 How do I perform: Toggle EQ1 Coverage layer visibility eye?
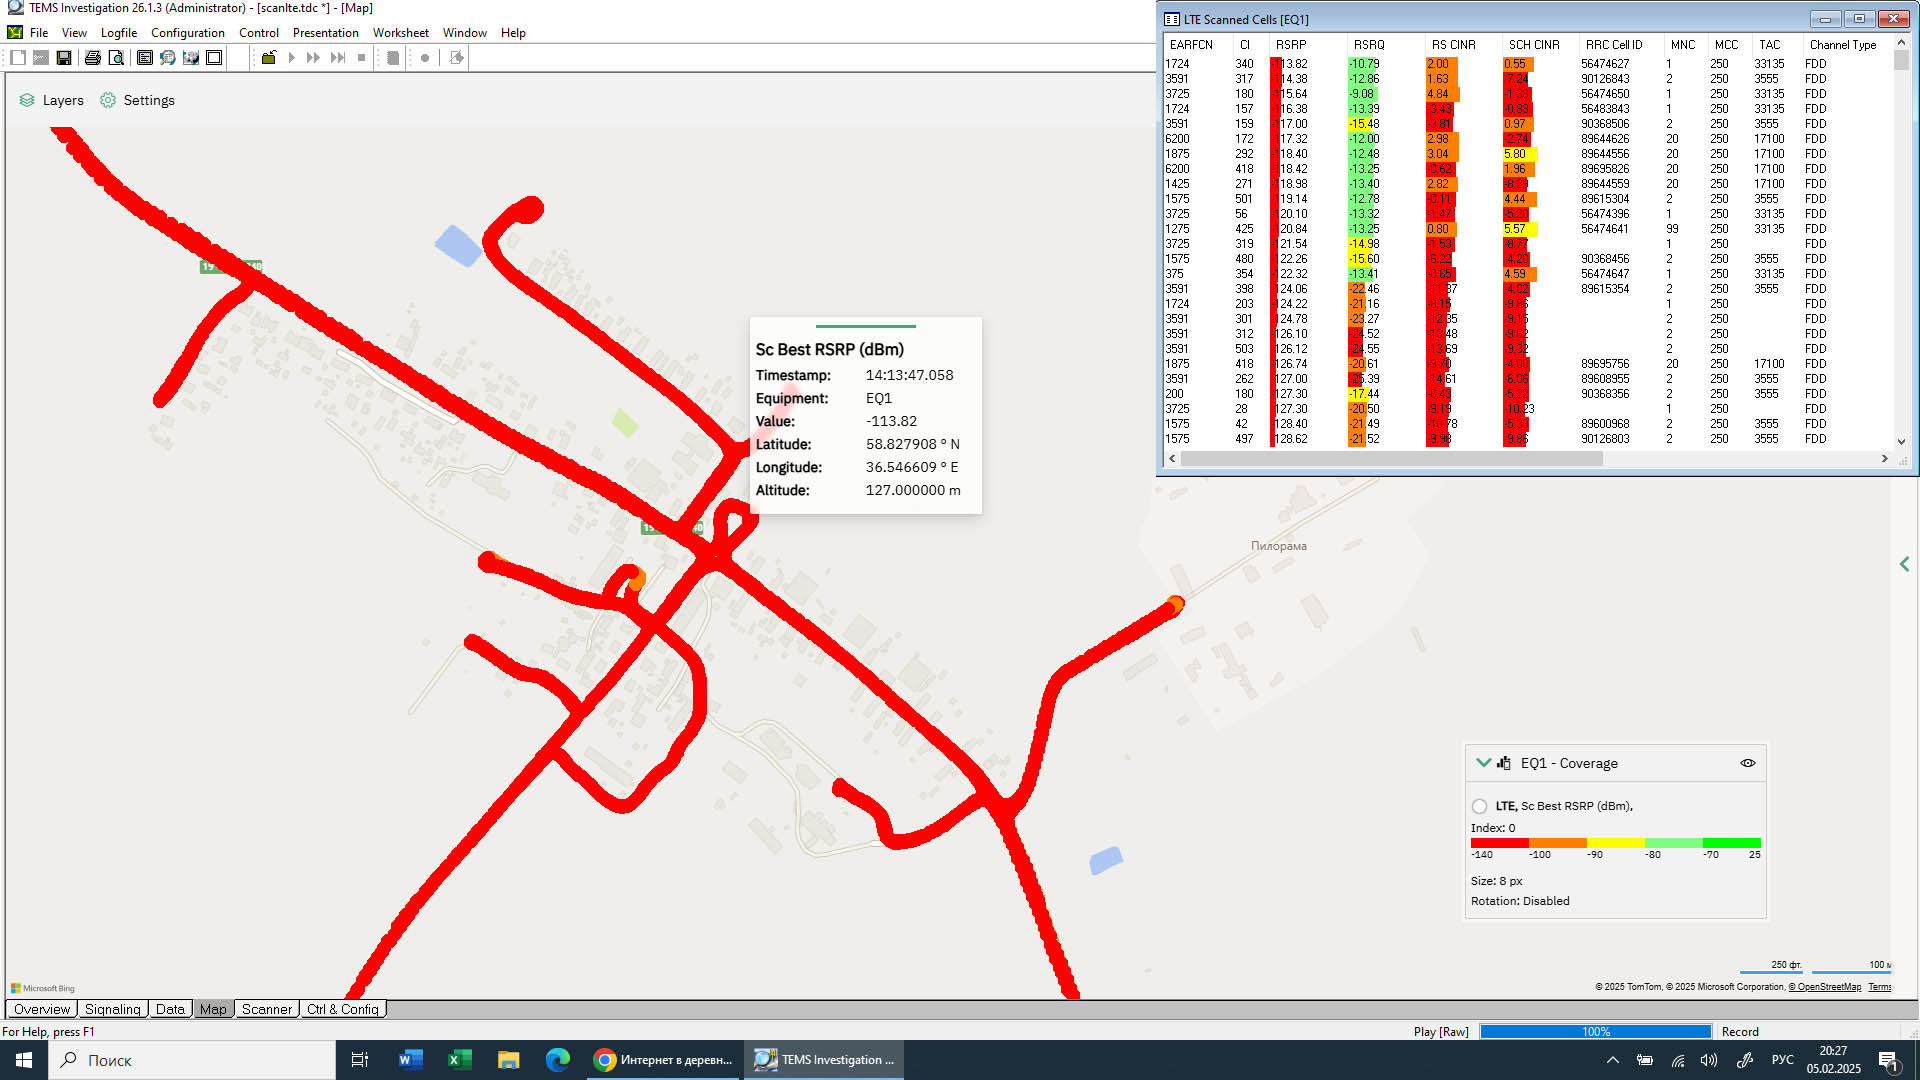[1747, 763]
